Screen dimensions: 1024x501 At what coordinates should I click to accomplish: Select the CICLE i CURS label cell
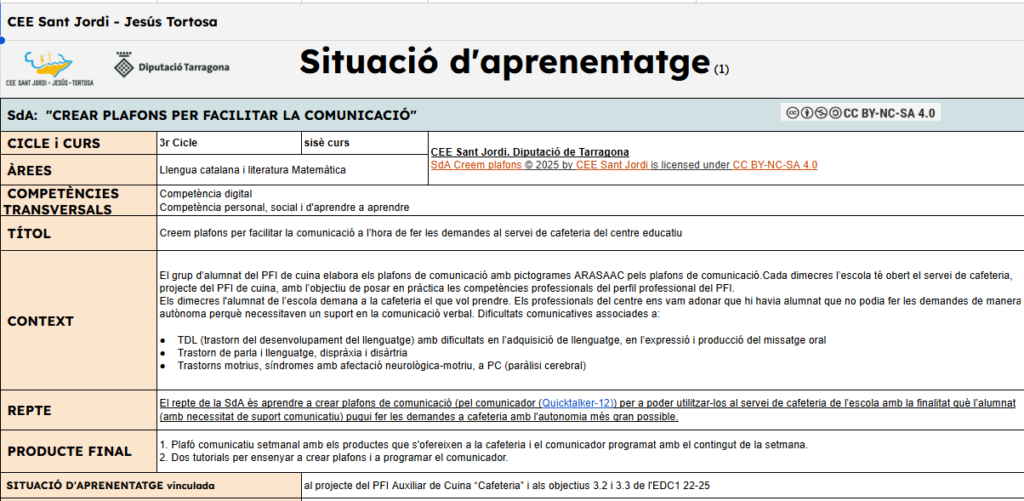point(54,144)
